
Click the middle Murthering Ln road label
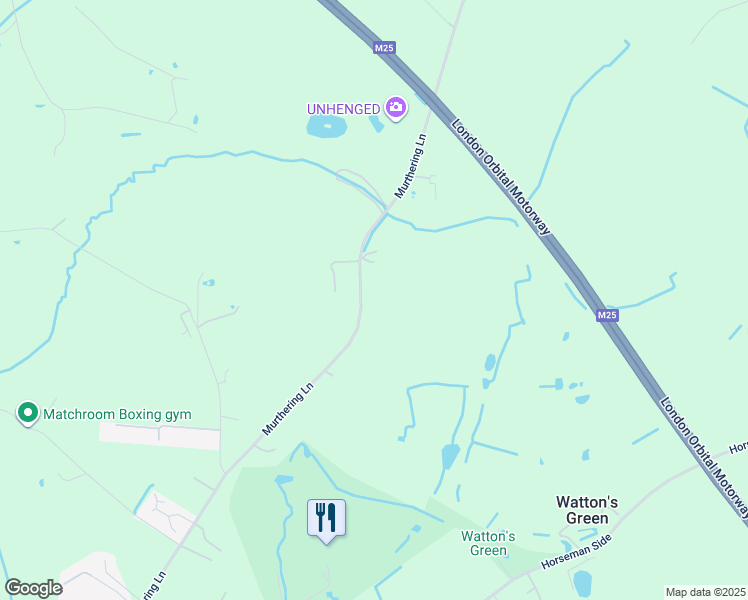(x=288, y=409)
